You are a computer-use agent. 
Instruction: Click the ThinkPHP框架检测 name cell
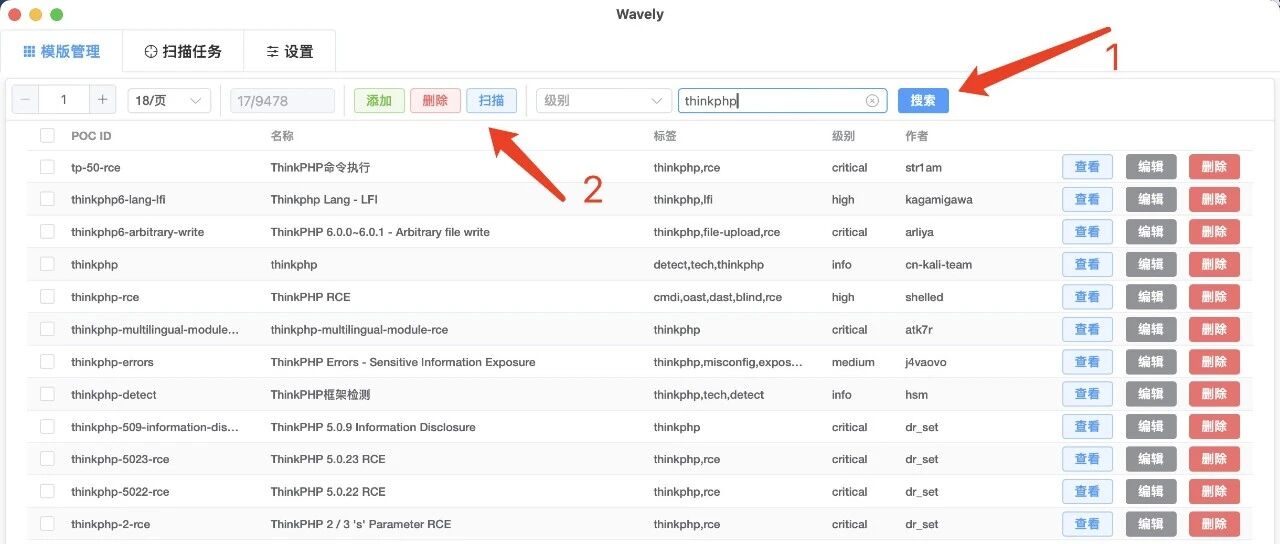pos(320,394)
